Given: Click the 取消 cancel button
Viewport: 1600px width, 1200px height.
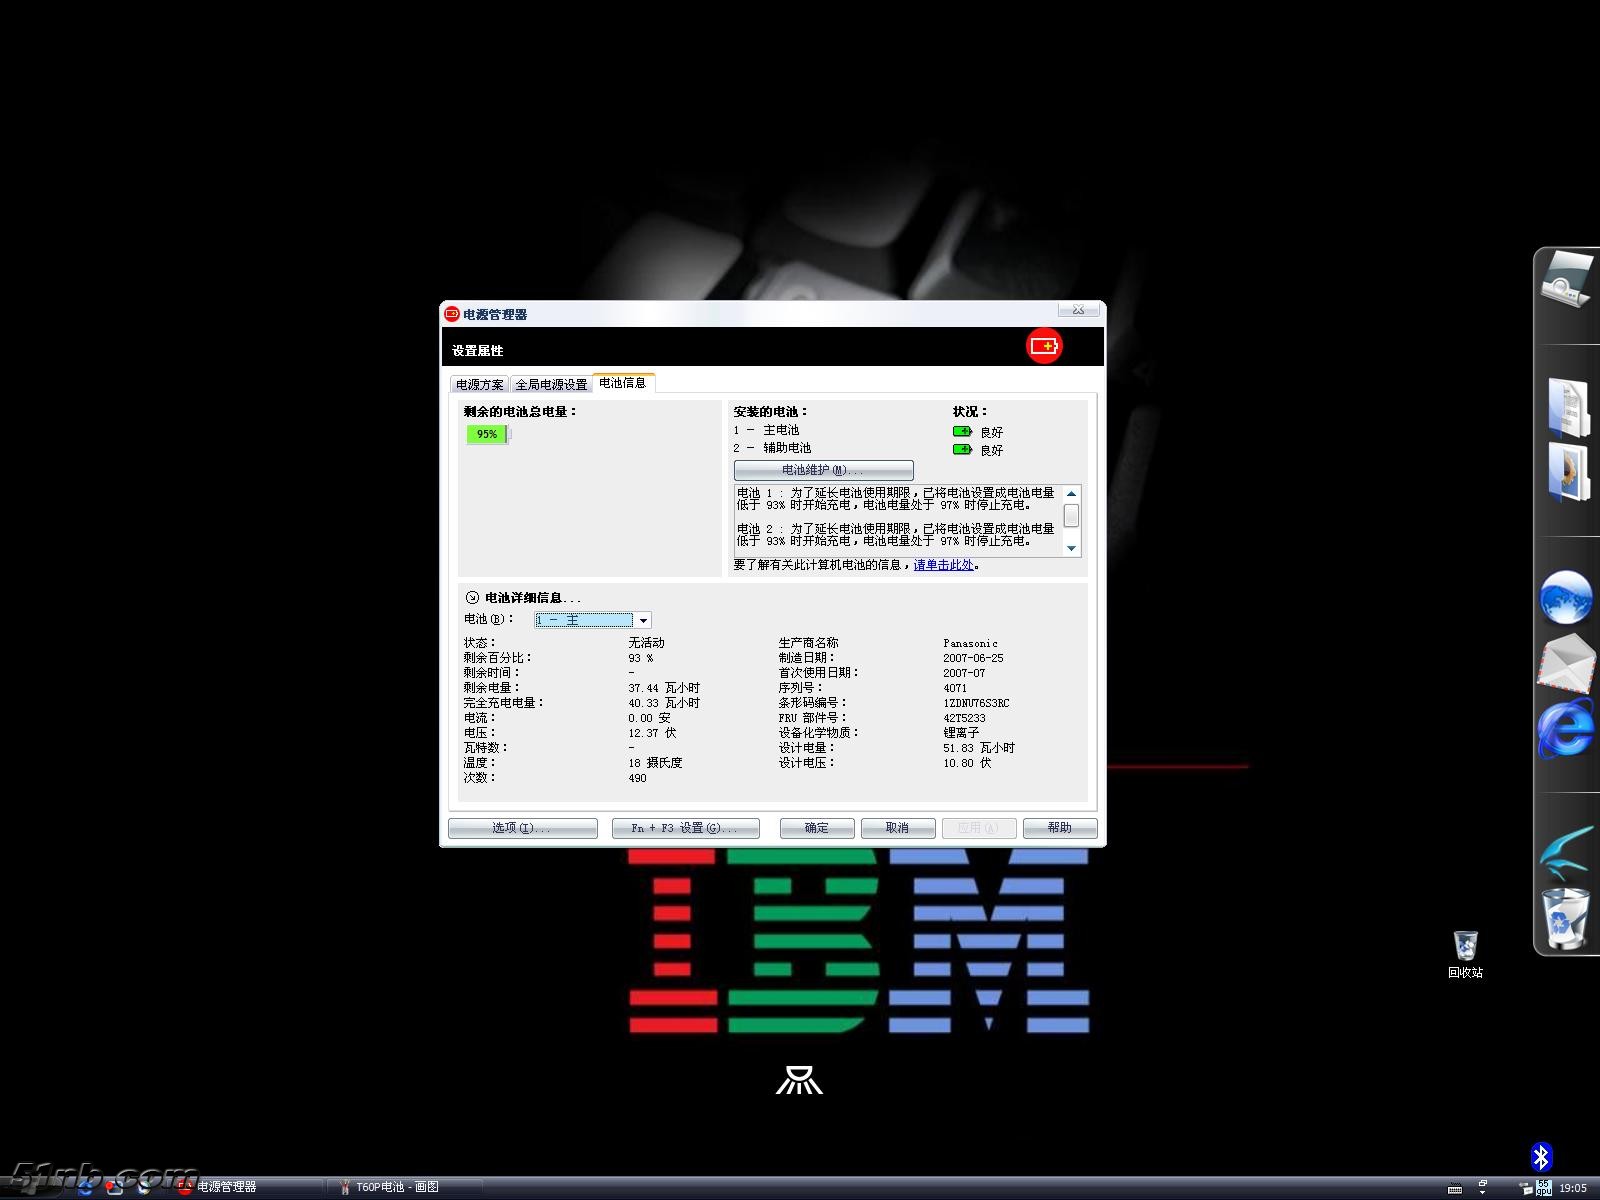Looking at the screenshot, I should (x=897, y=828).
